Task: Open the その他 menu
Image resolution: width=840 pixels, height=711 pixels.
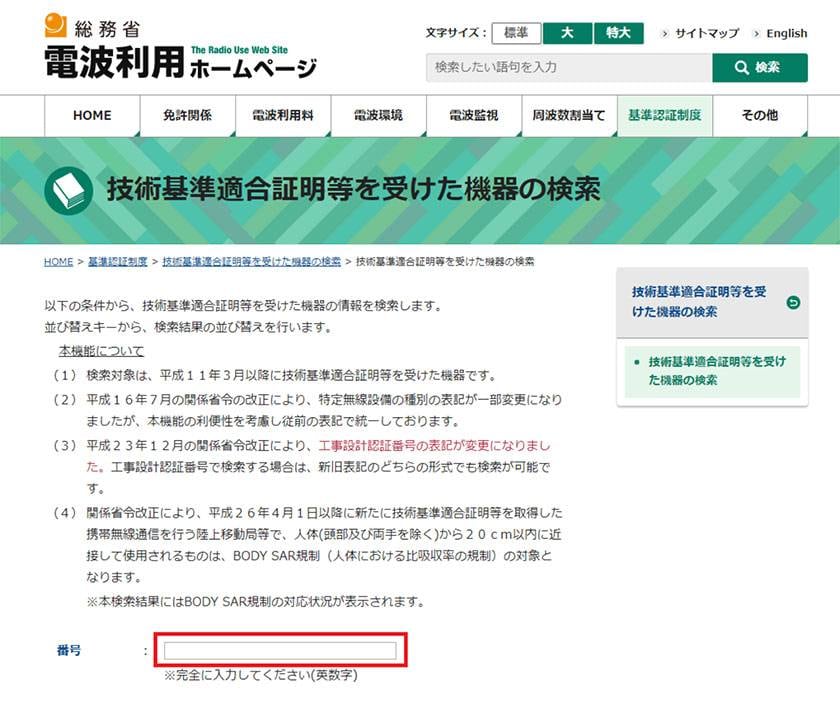Action: click(x=760, y=116)
